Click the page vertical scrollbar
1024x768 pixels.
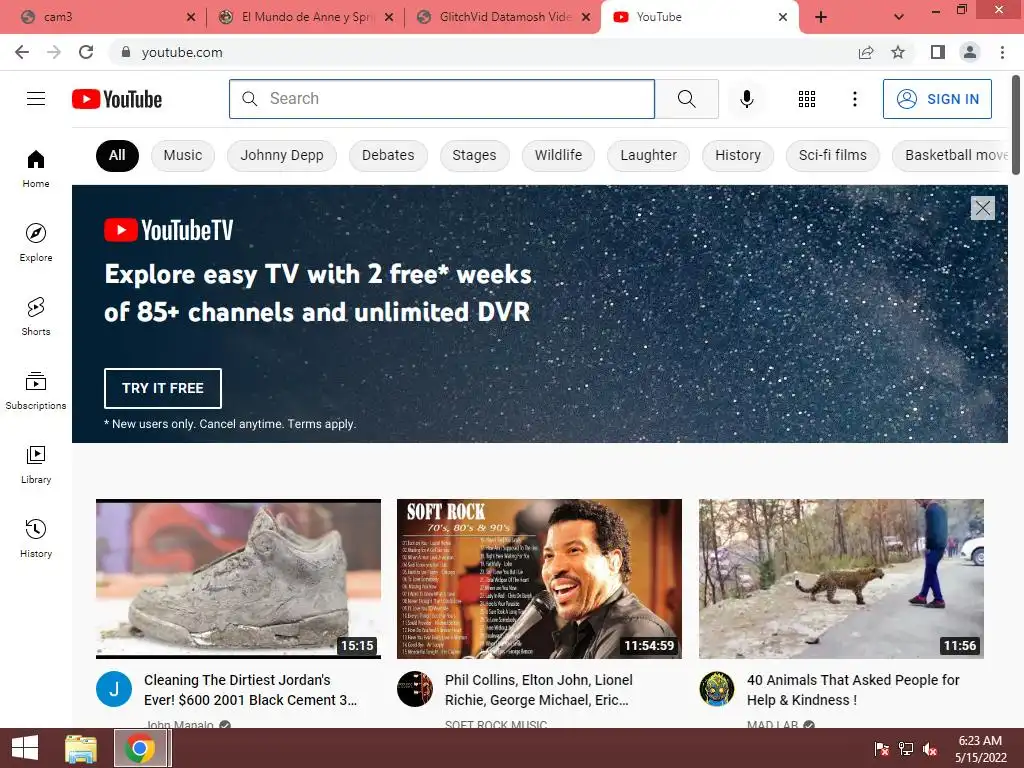point(1016,125)
